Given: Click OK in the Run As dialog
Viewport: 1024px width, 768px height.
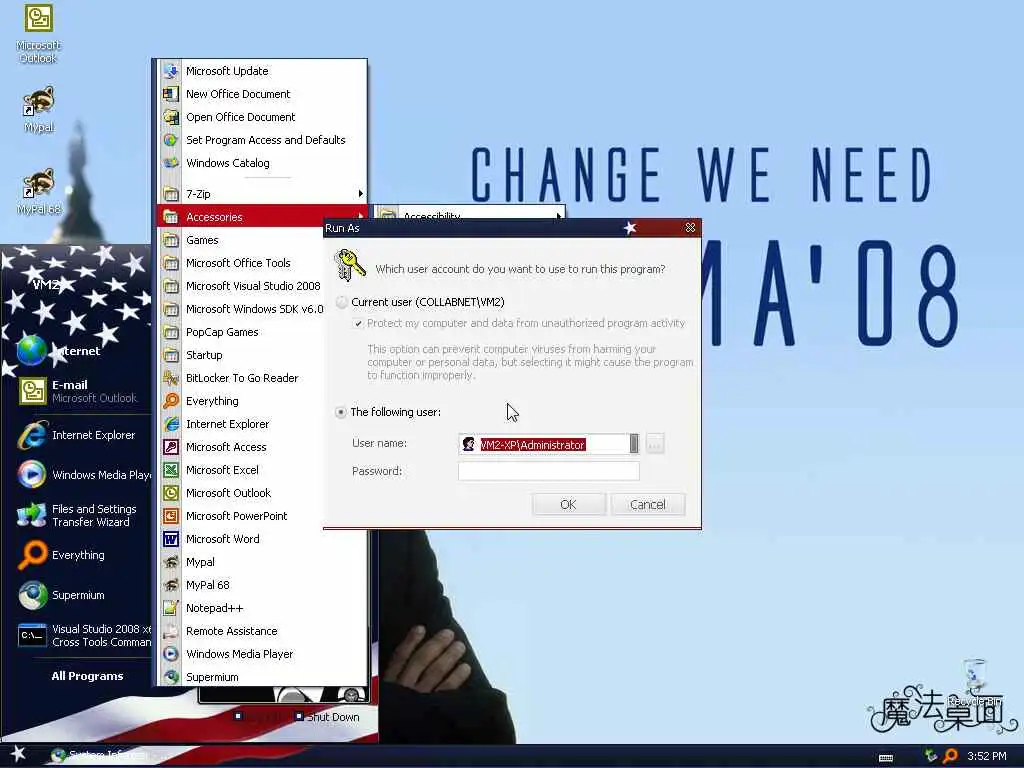Looking at the screenshot, I should click(x=568, y=504).
